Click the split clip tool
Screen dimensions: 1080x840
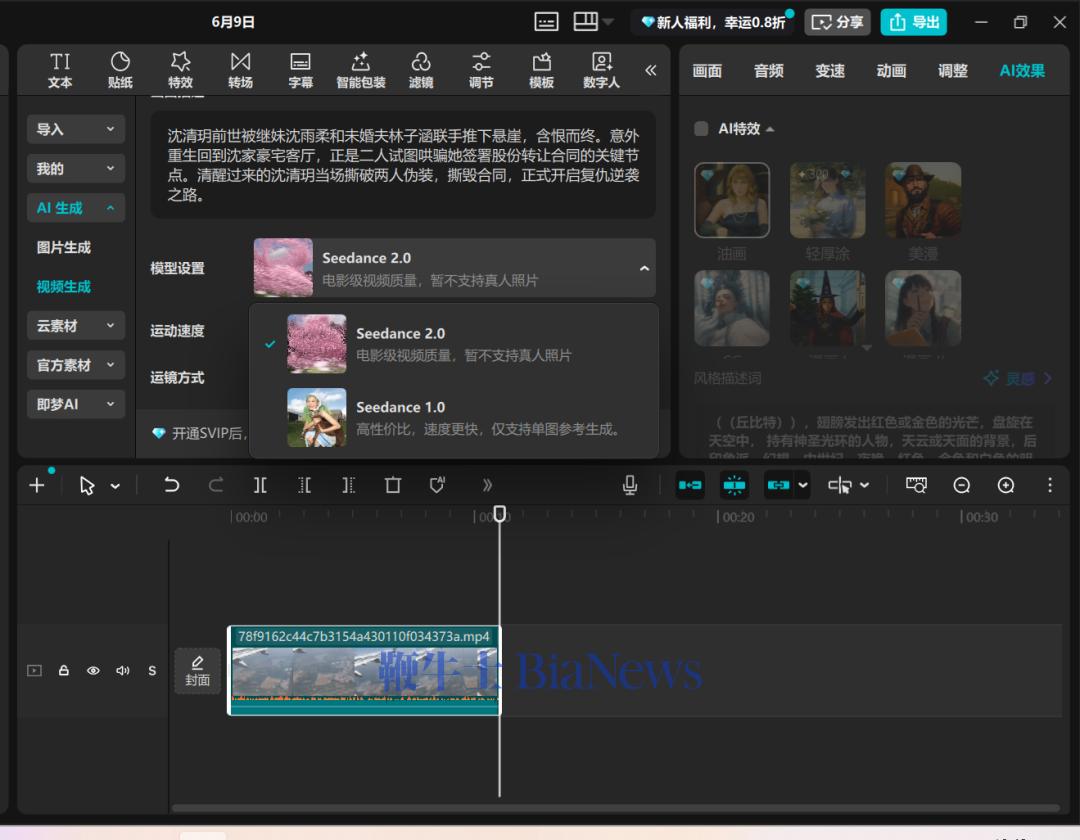point(260,485)
